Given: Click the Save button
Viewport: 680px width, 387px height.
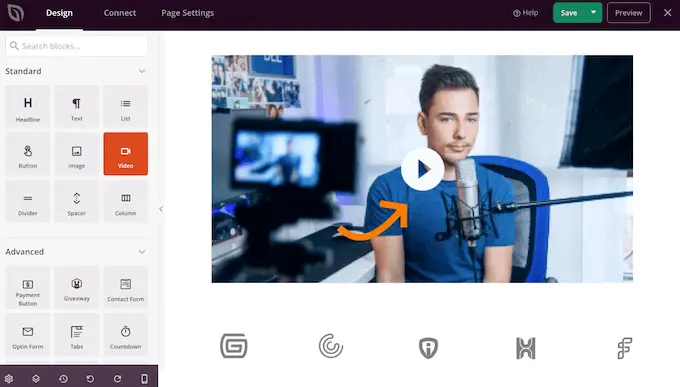Looking at the screenshot, I should 569,13.
